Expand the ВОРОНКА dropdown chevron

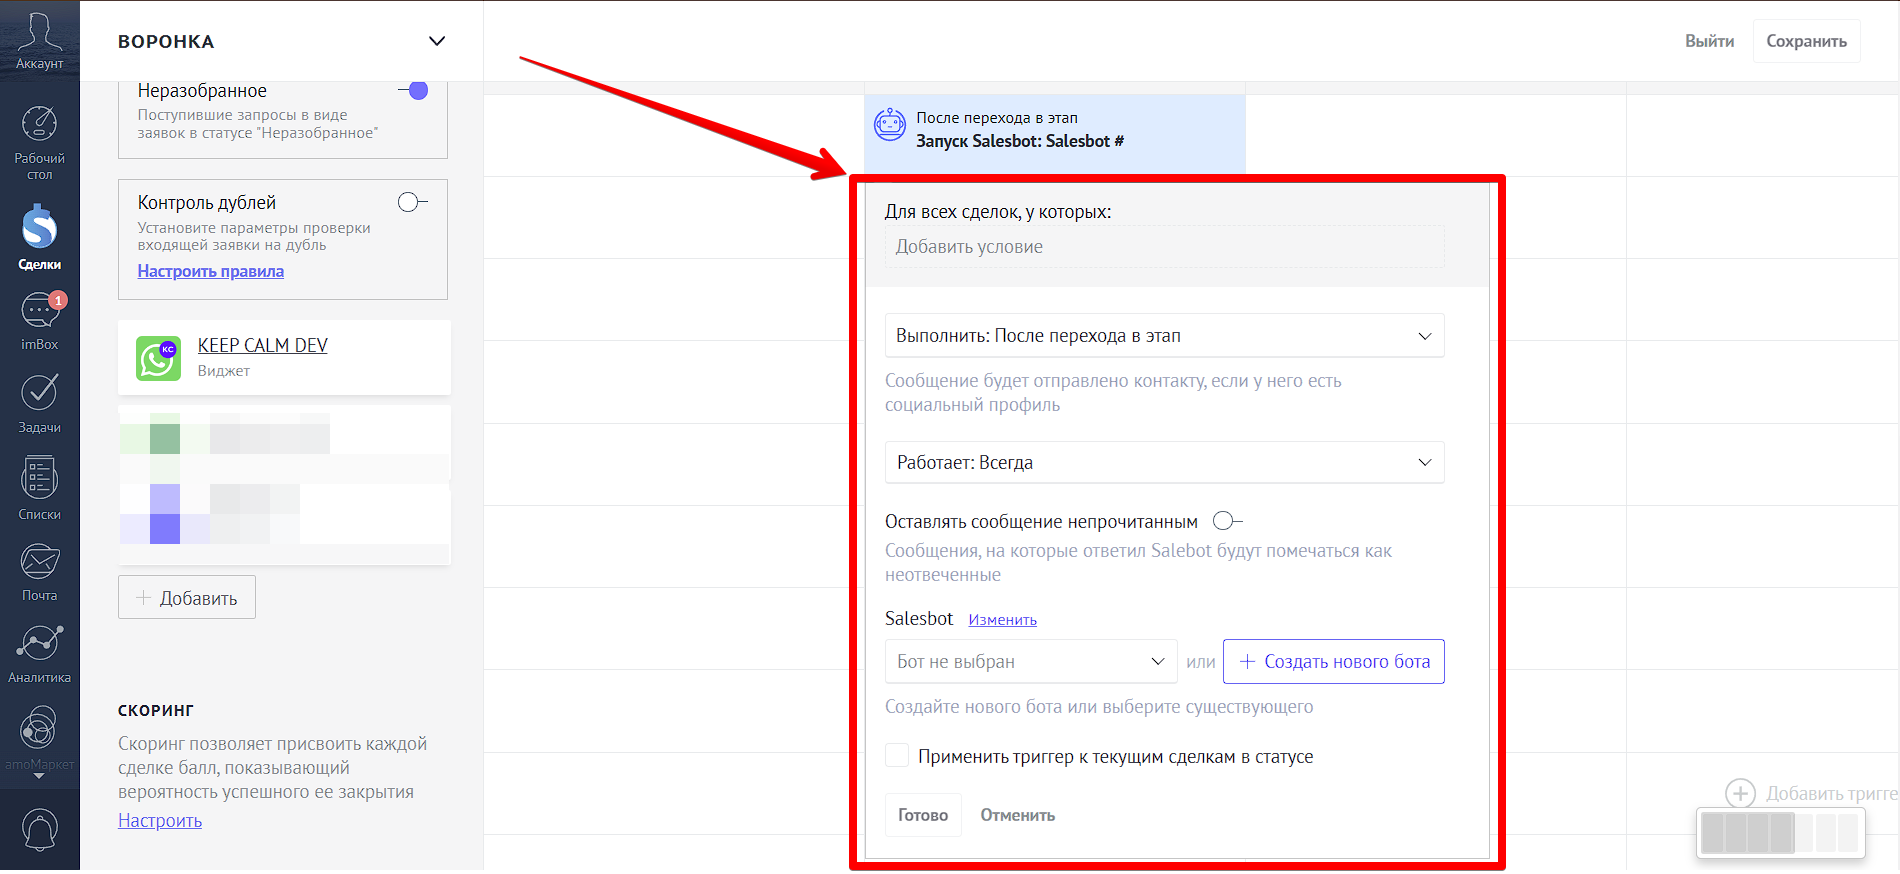437,41
